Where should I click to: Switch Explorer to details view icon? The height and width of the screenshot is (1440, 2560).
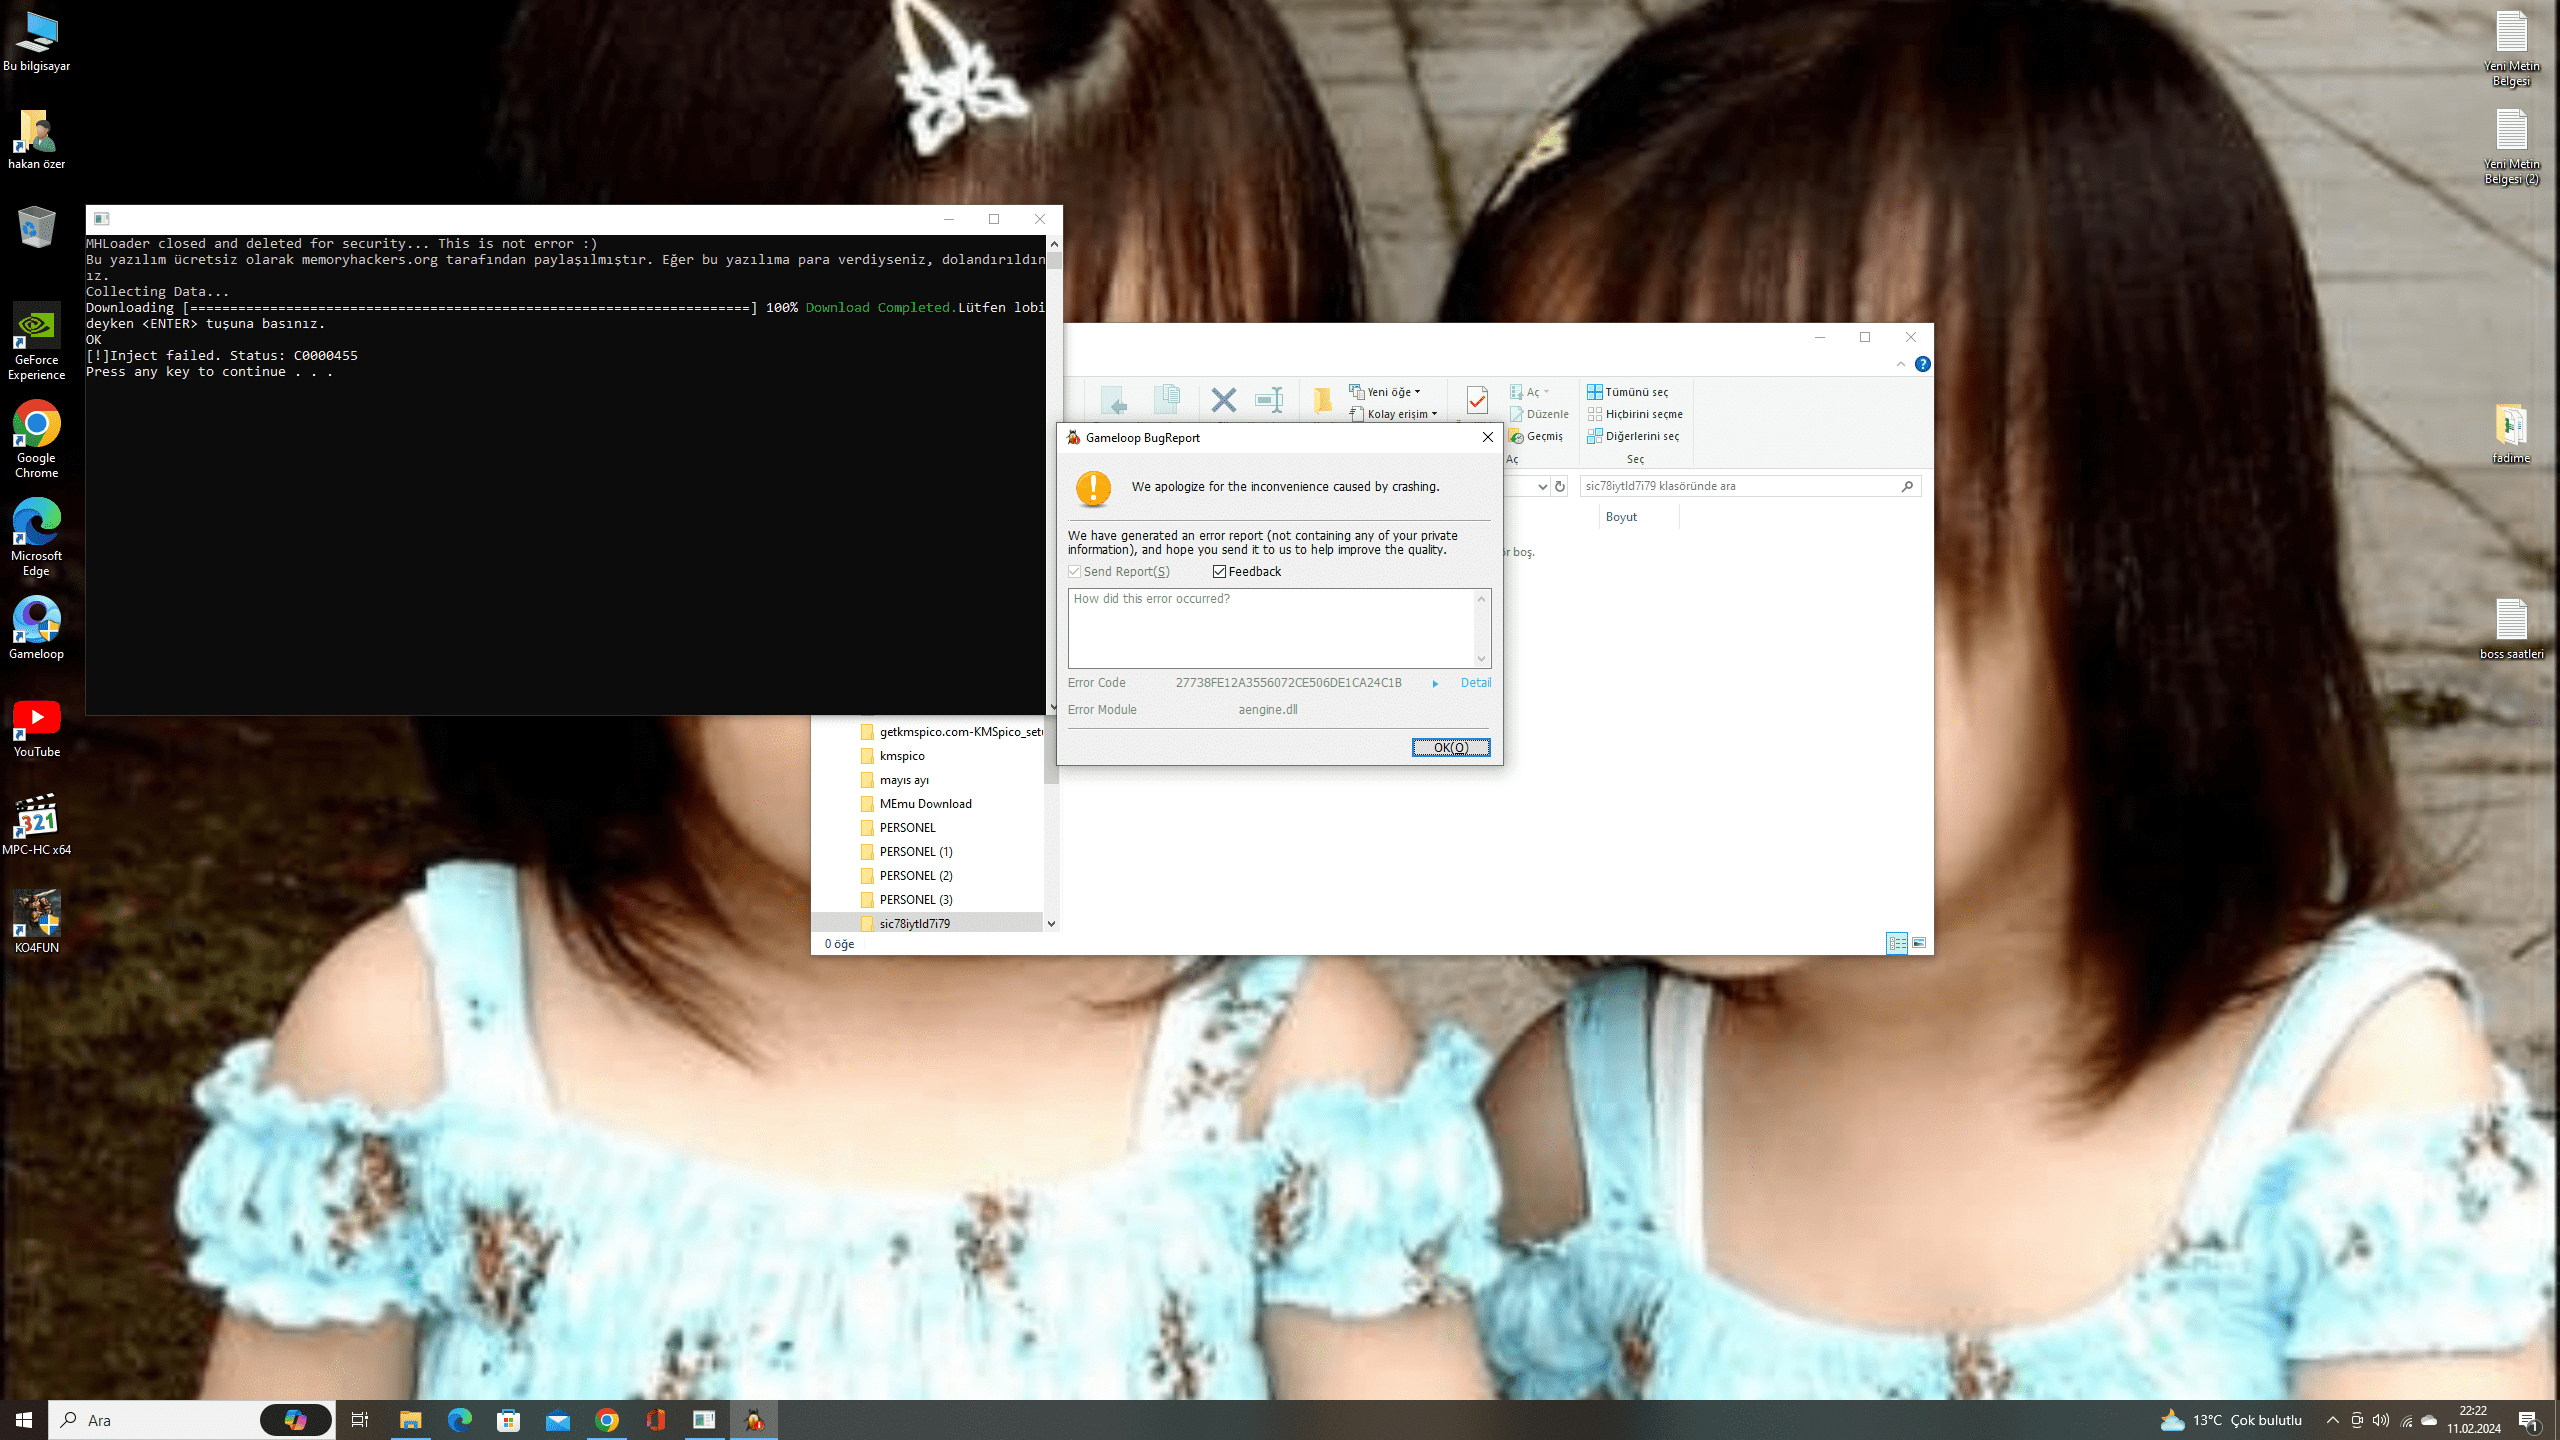[x=1897, y=943]
